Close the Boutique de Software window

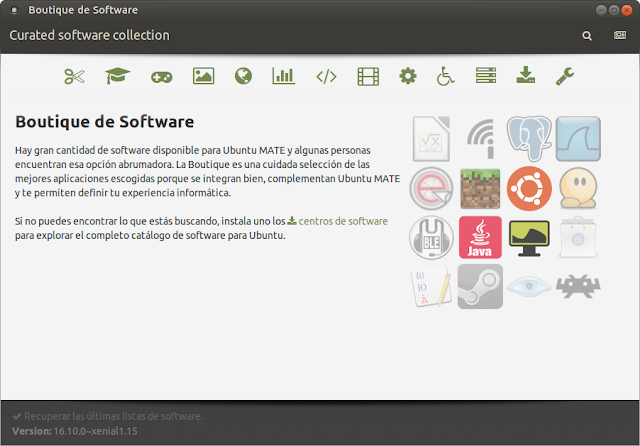(627, 10)
